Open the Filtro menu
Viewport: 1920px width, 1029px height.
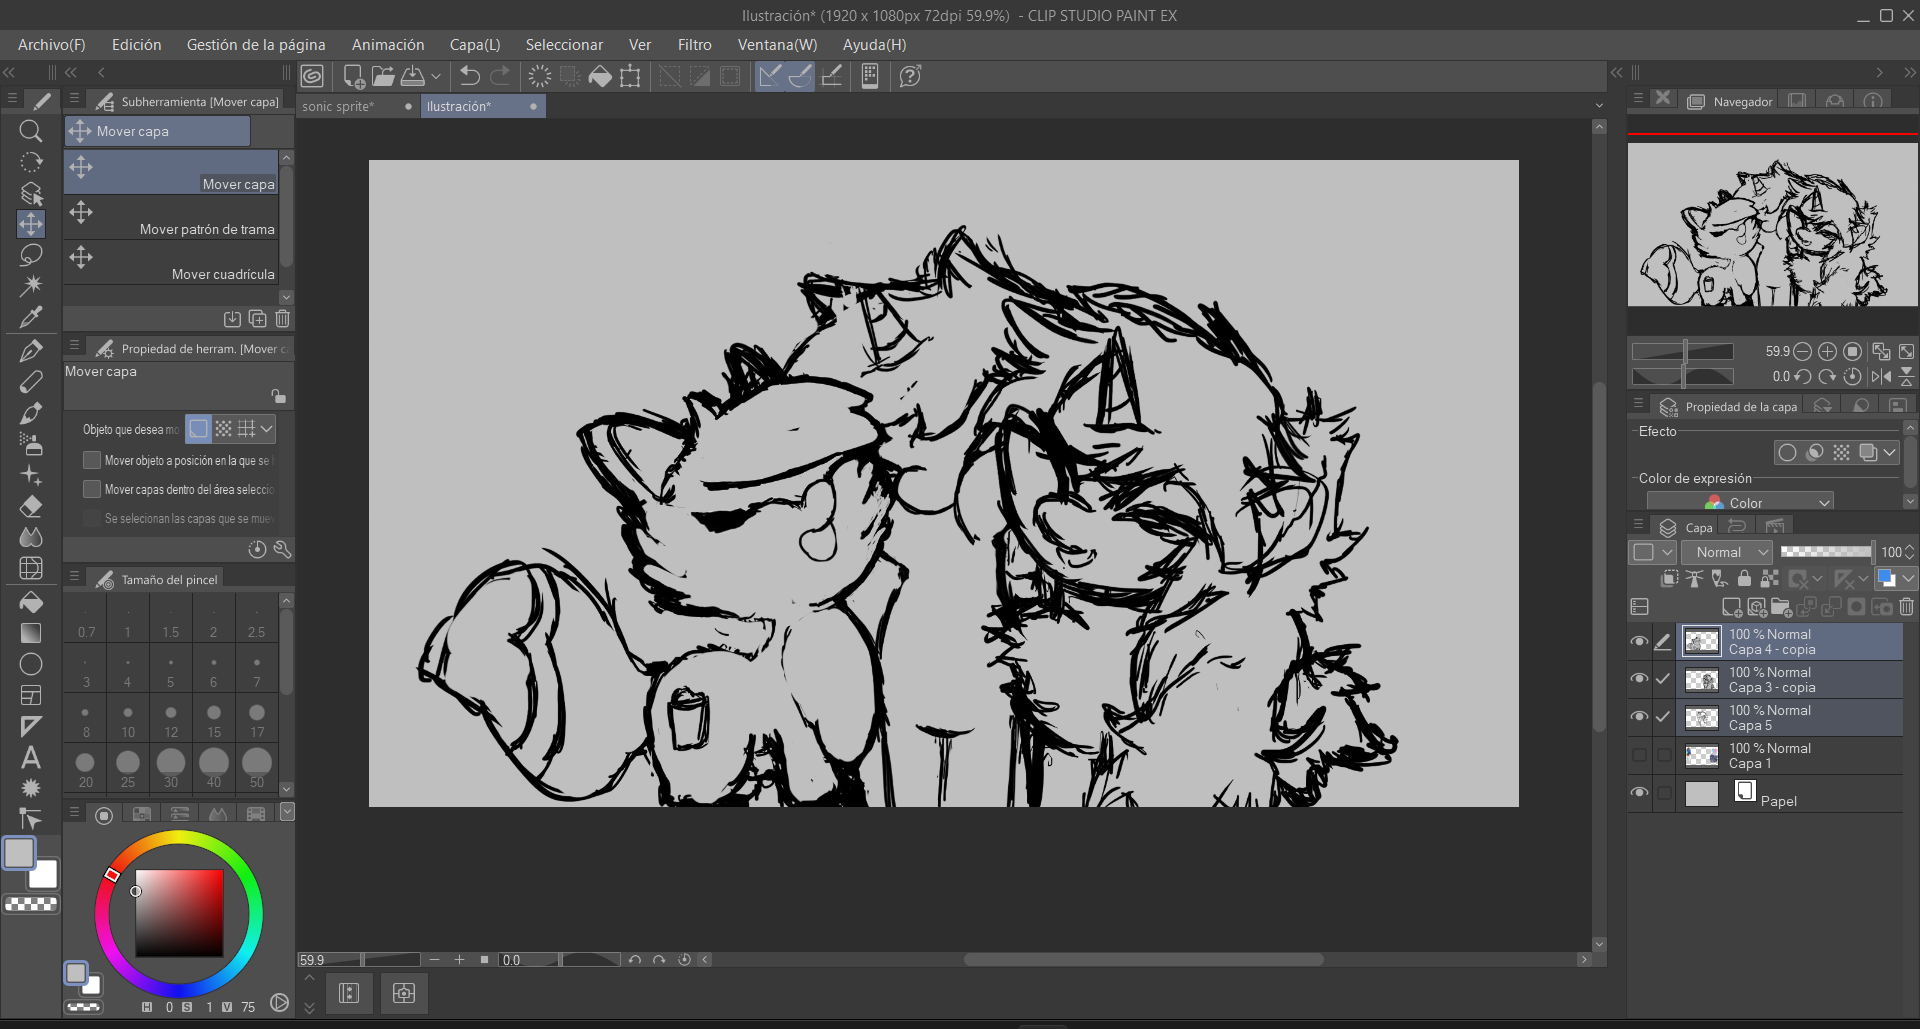coord(694,45)
